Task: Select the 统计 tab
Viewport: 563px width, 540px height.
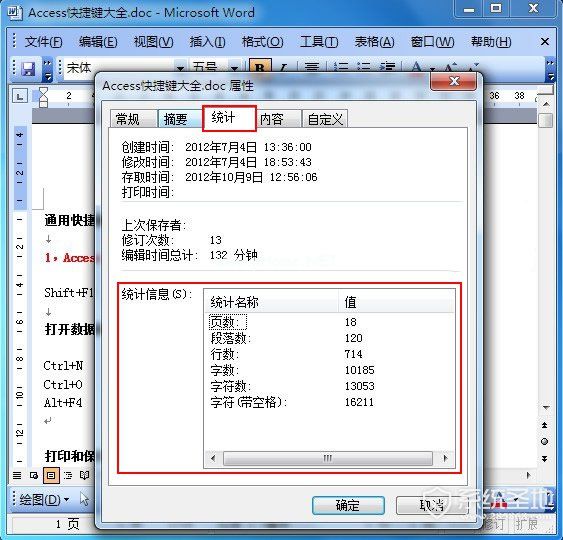Action: 229,118
